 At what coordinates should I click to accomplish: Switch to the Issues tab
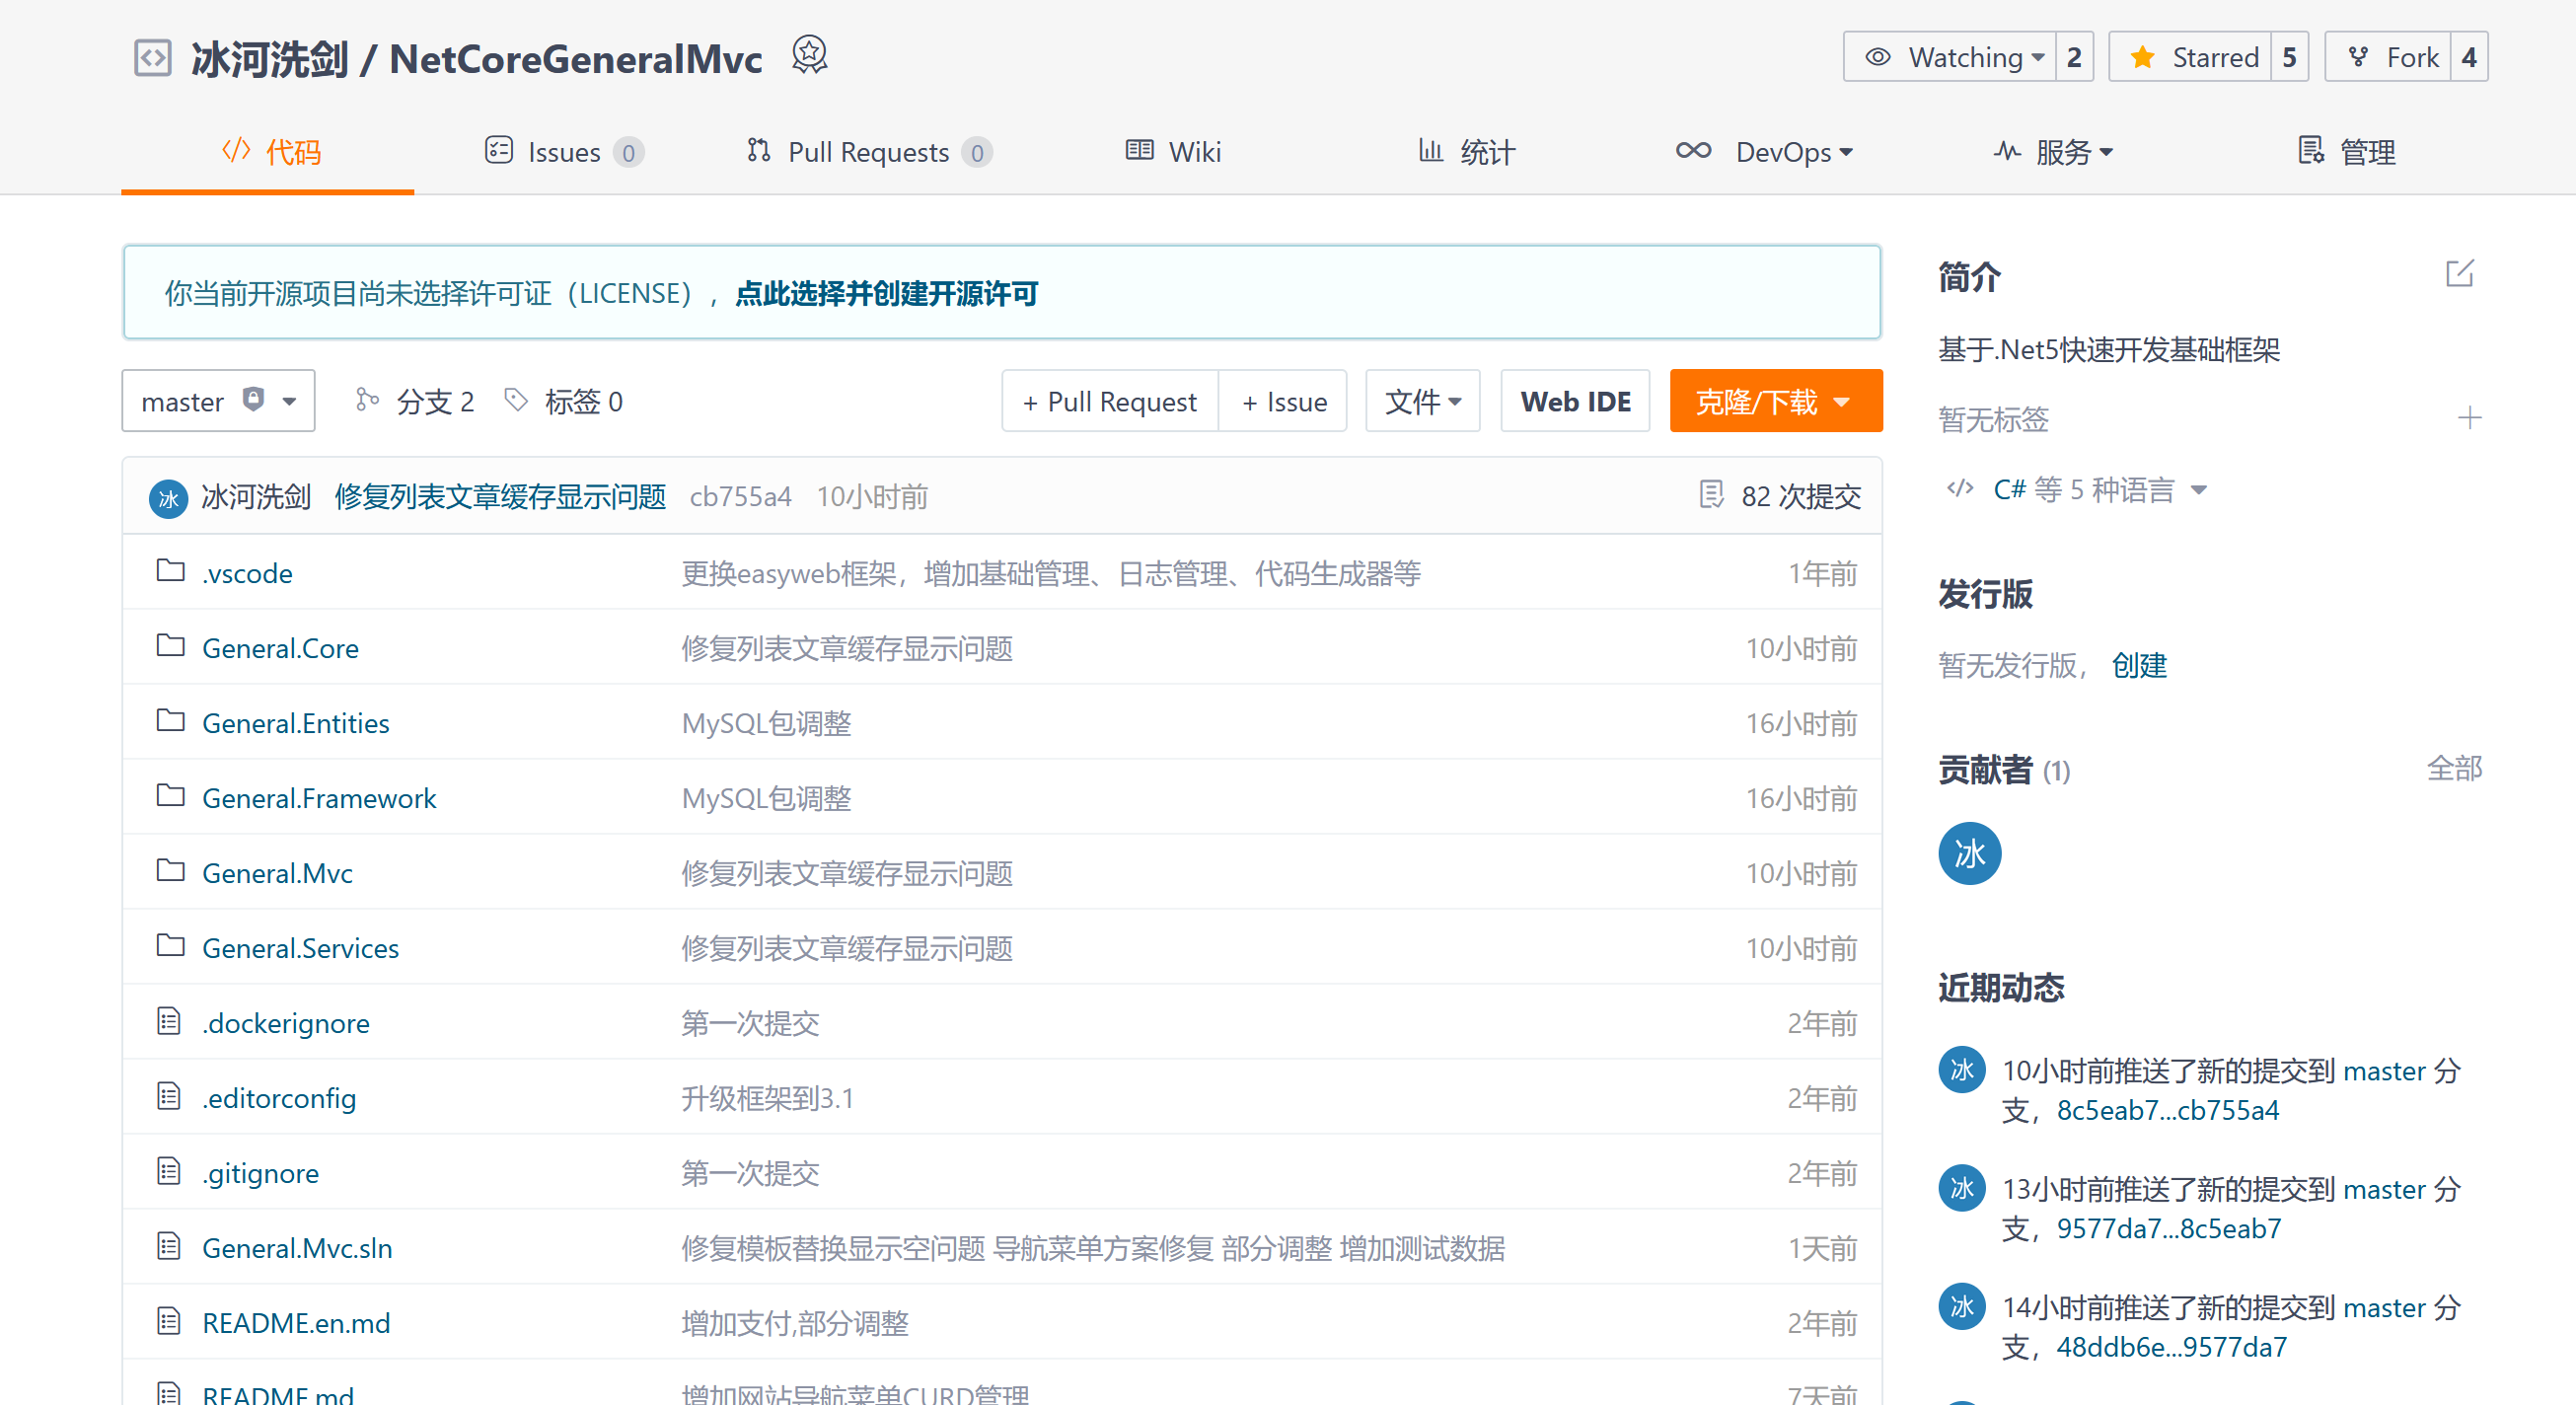pyautogui.click(x=563, y=152)
